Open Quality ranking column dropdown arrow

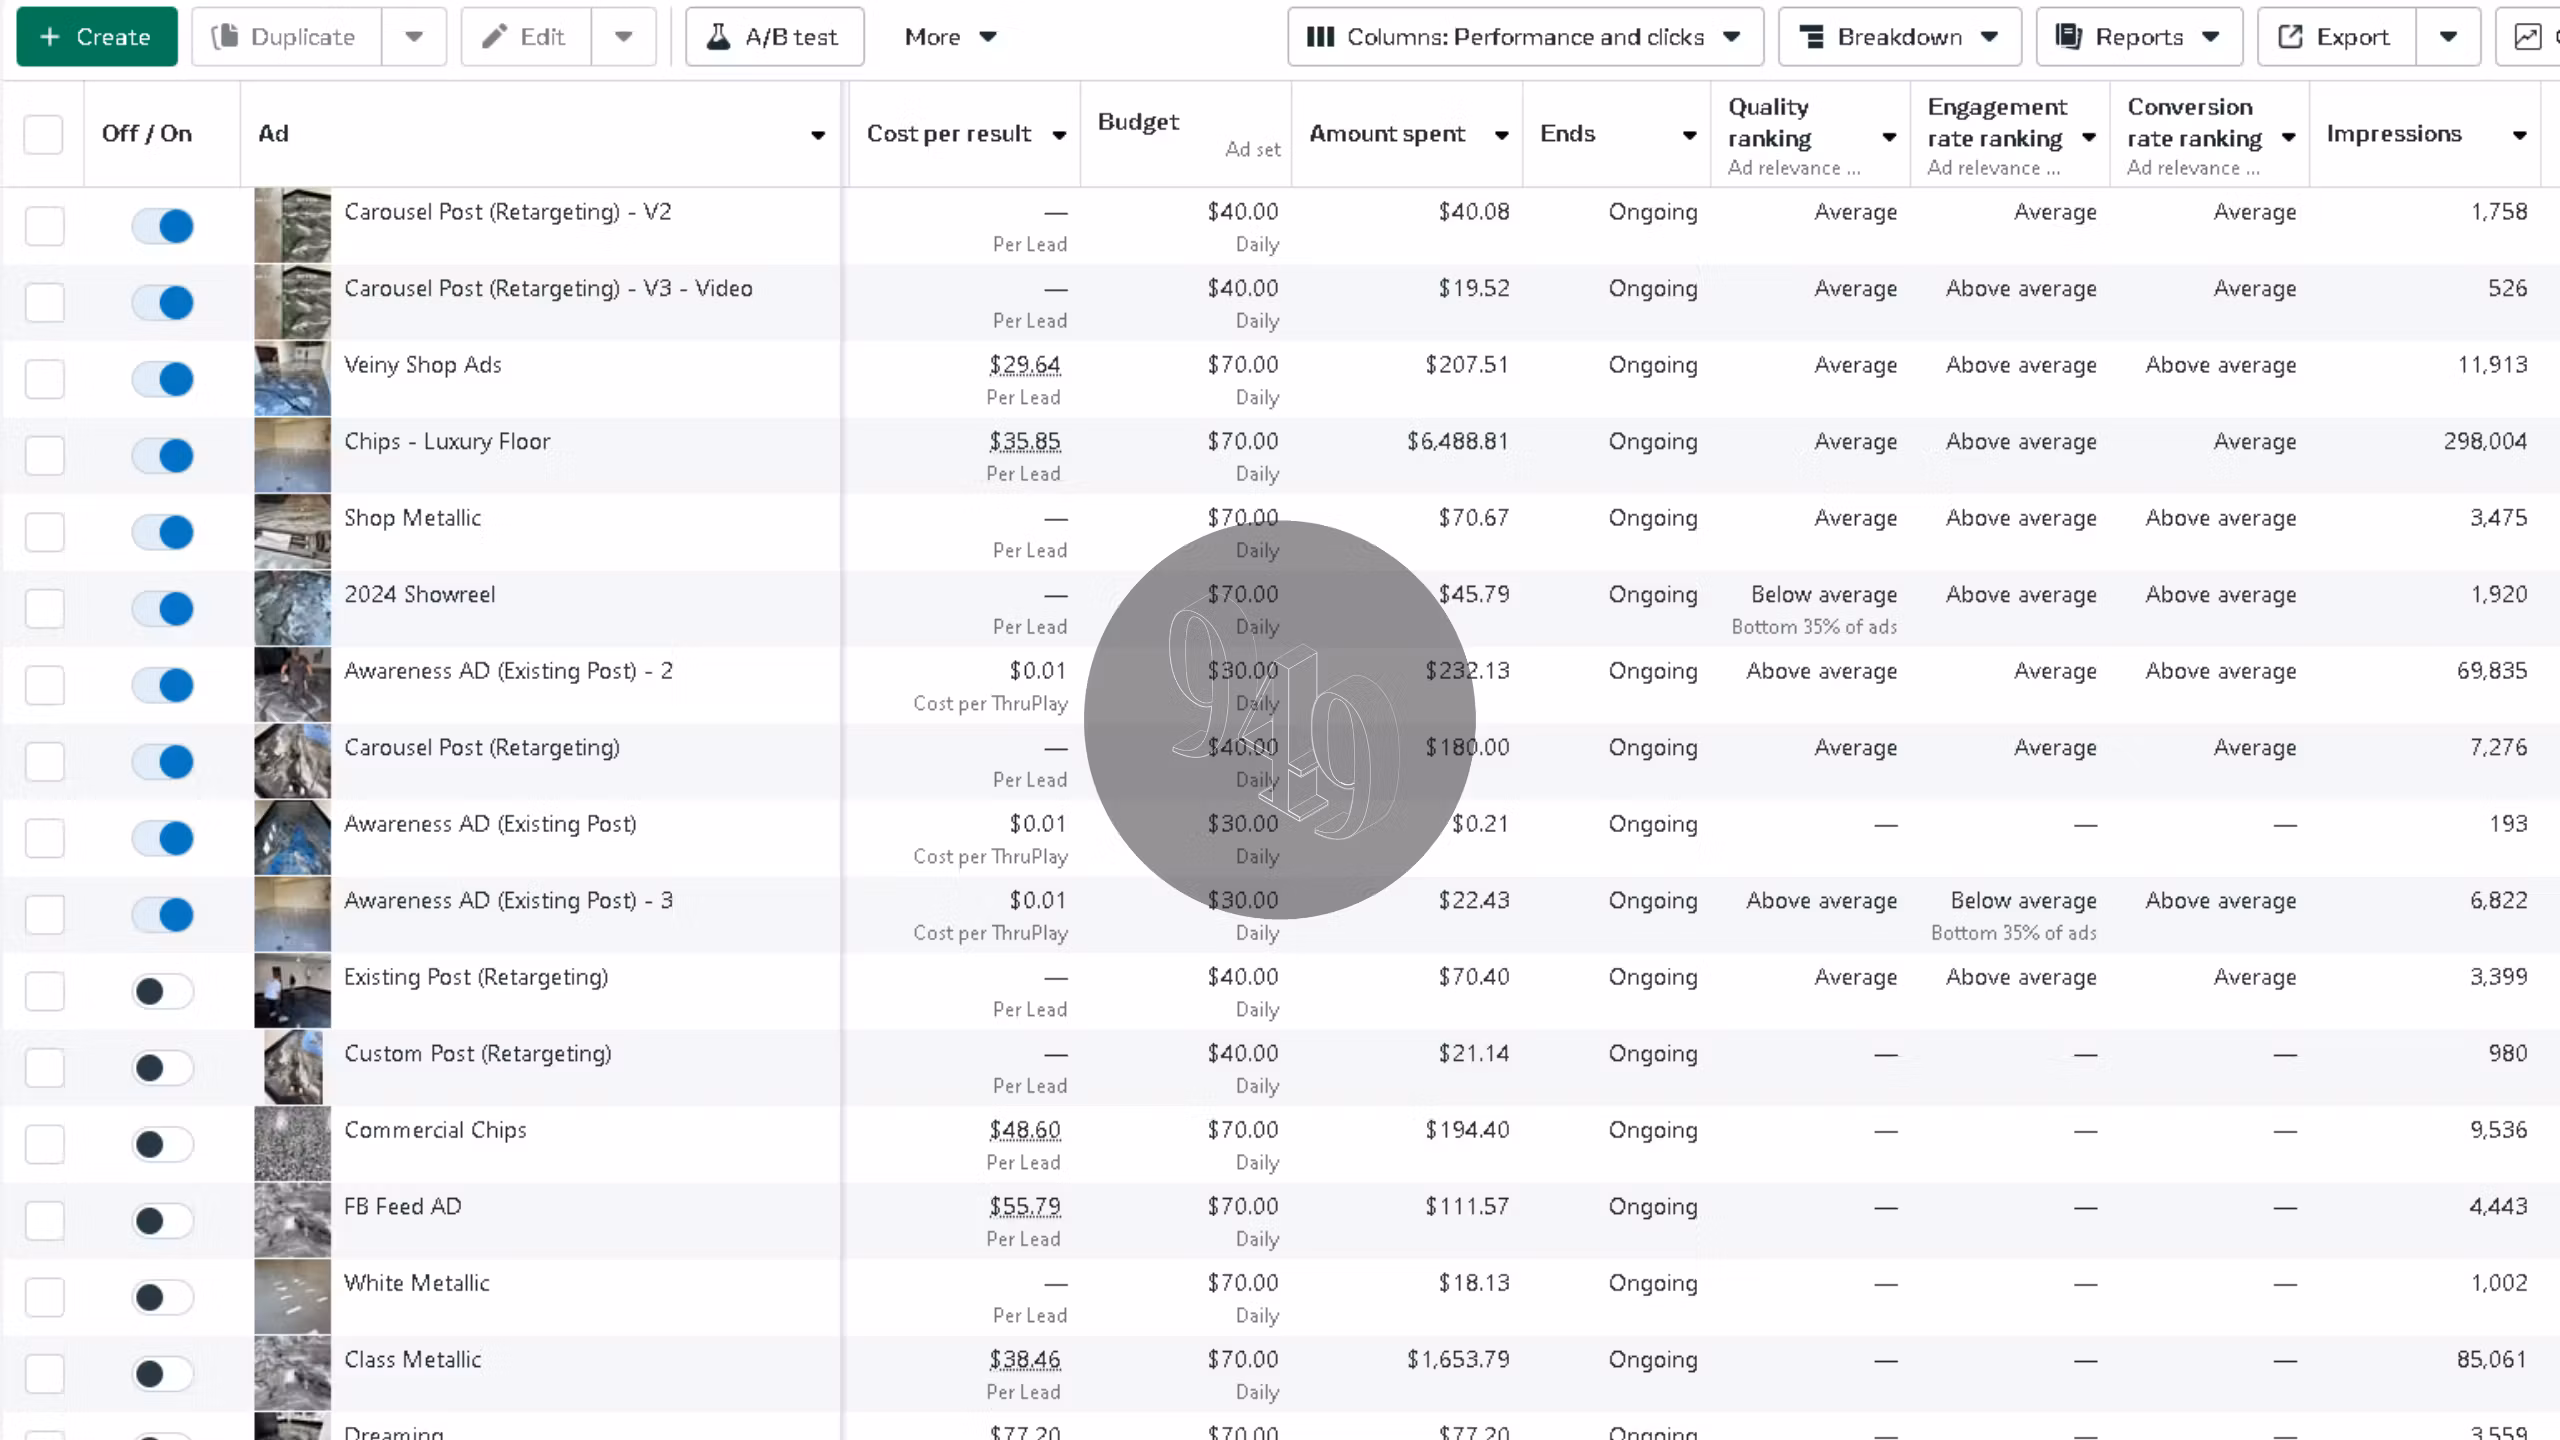pyautogui.click(x=1889, y=137)
